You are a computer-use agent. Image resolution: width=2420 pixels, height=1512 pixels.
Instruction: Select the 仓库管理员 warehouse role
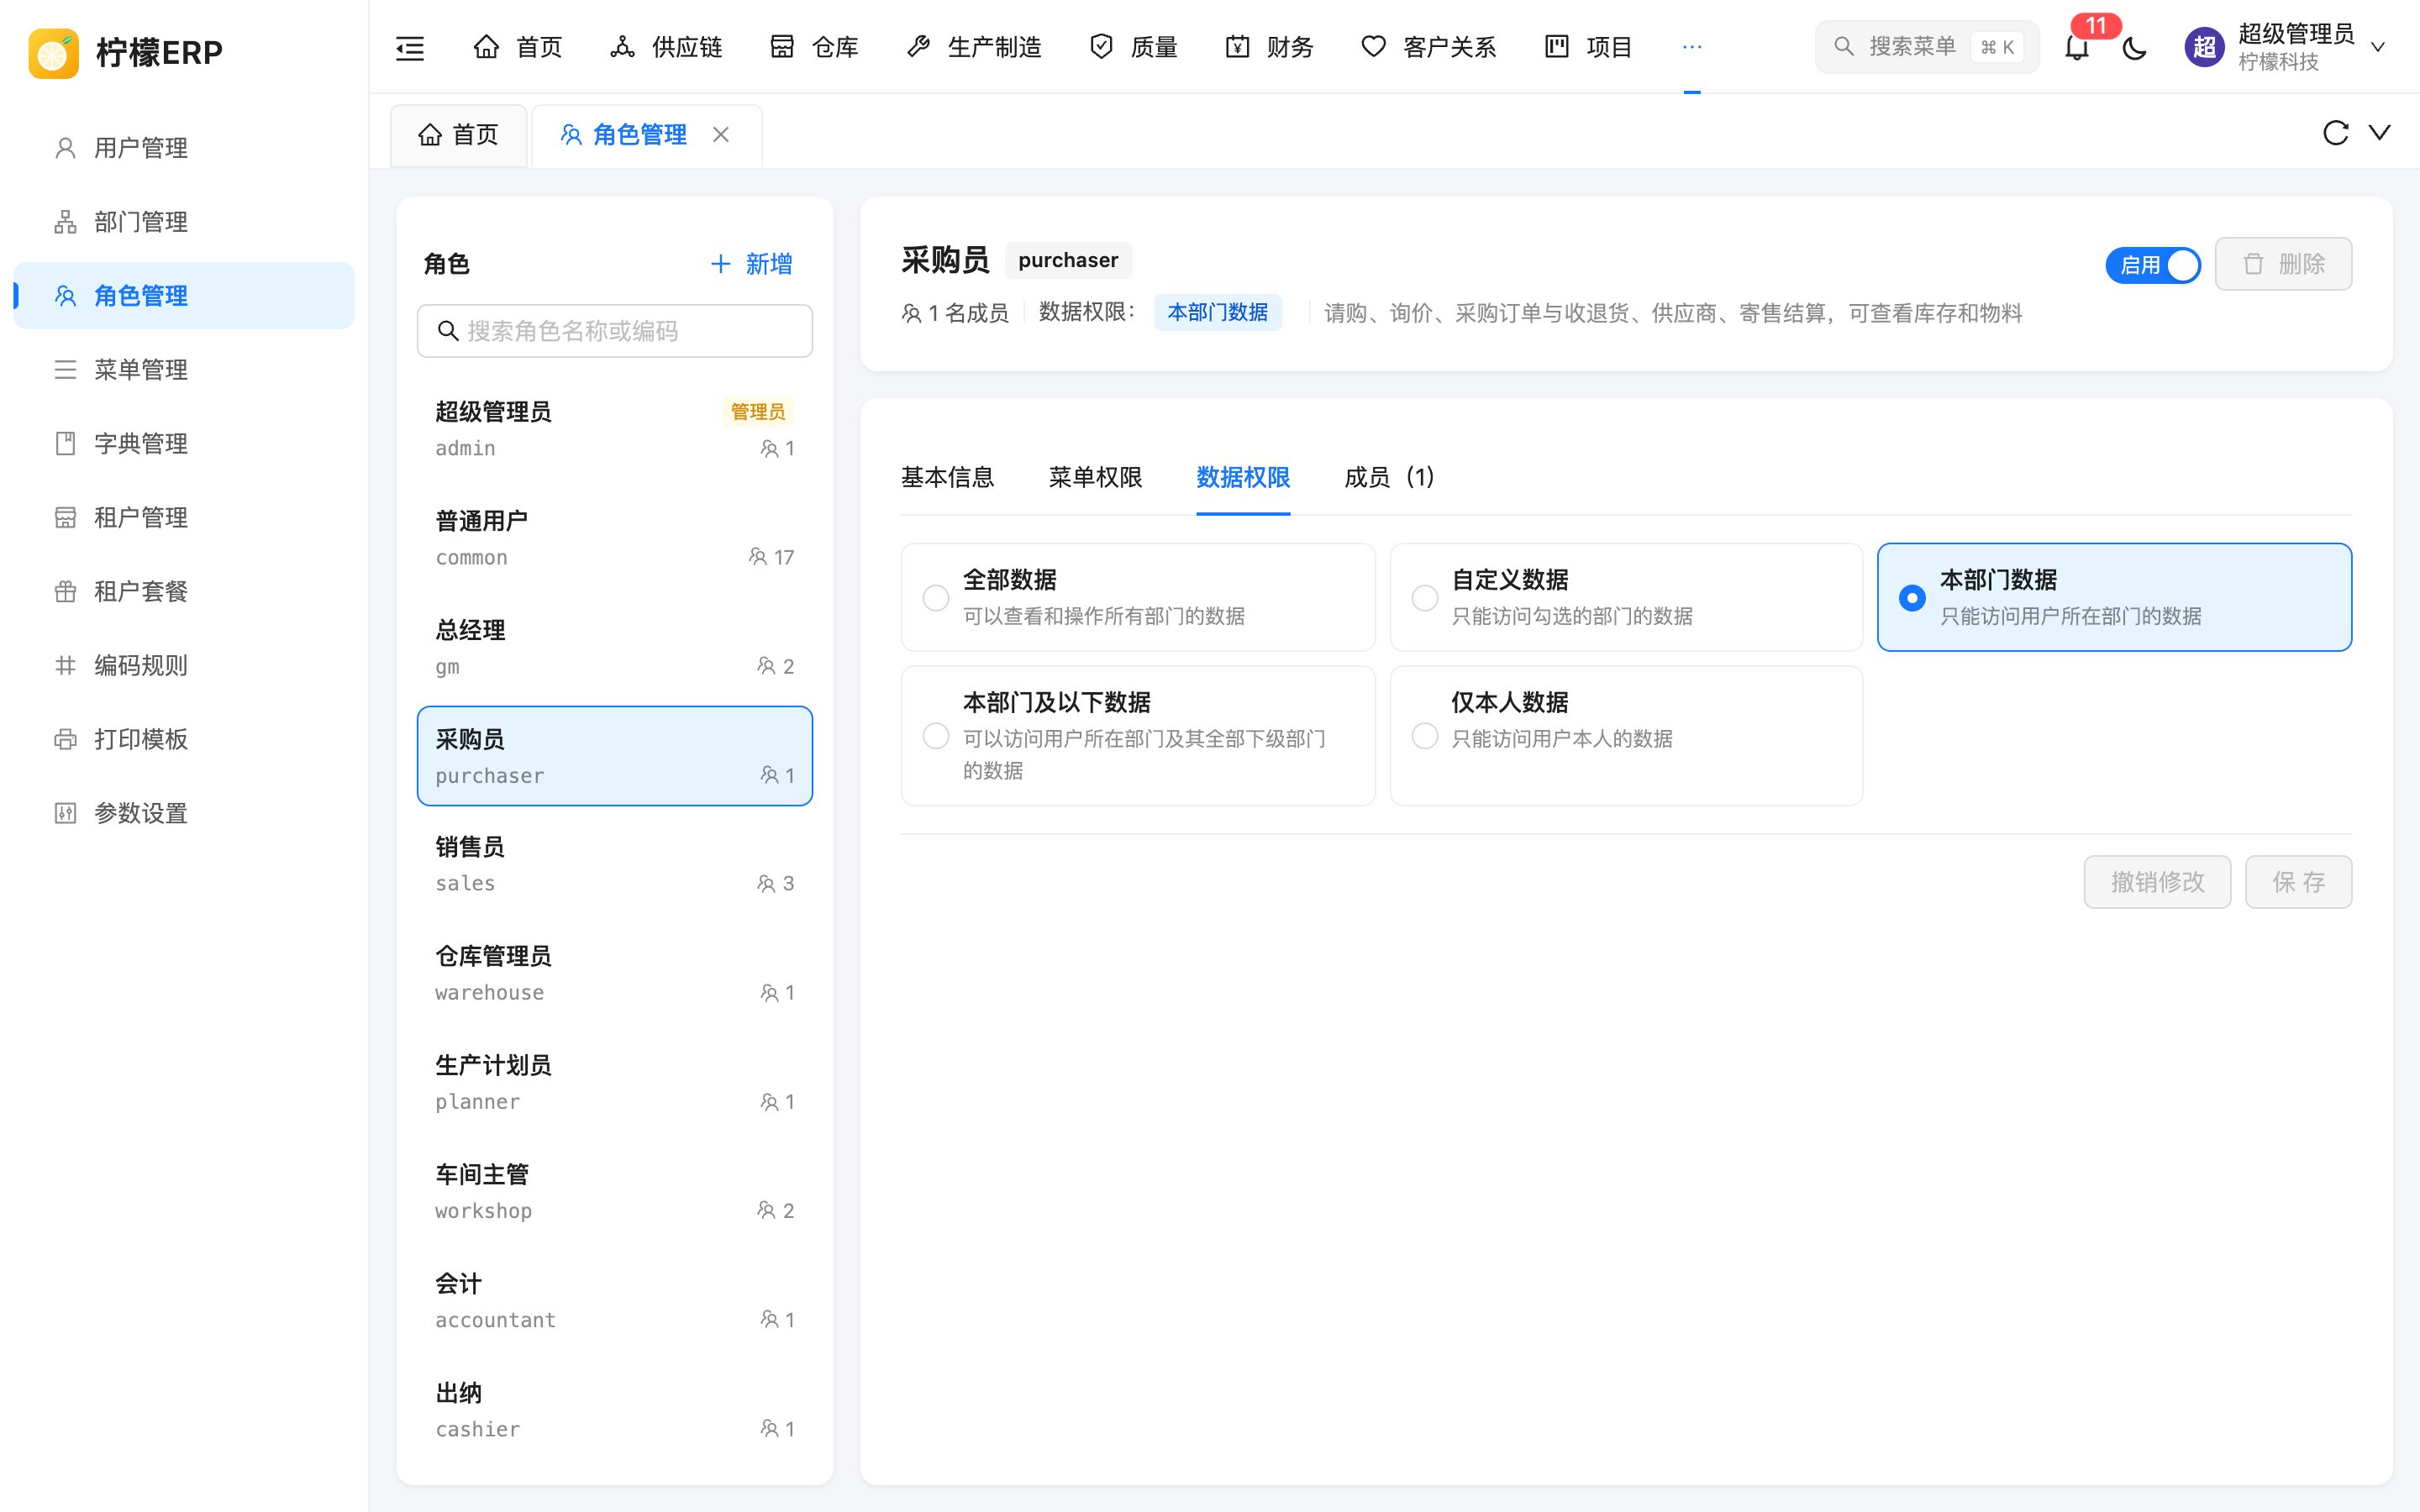pos(615,973)
